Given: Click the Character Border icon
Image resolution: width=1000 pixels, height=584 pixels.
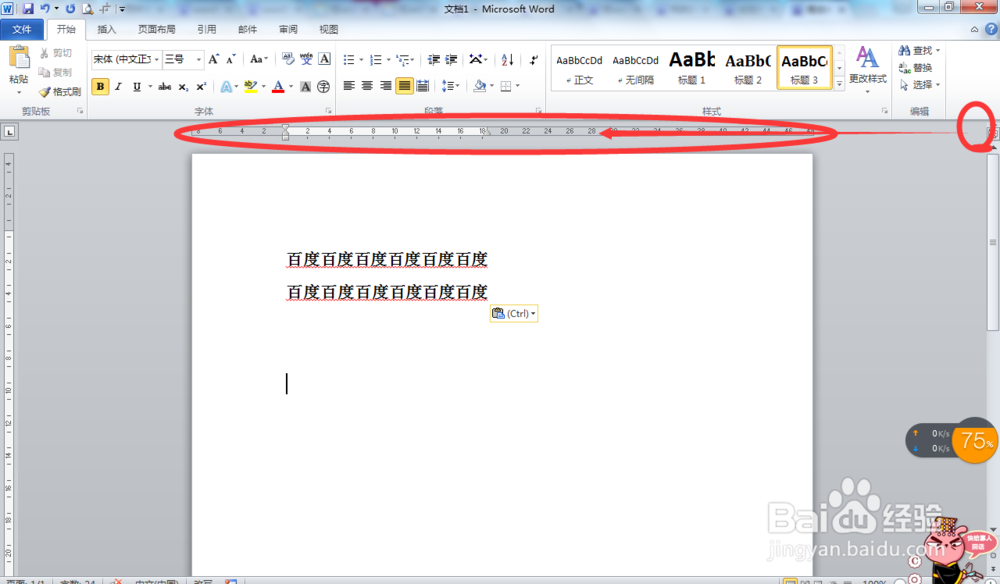Looking at the screenshot, I should click(324, 59).
